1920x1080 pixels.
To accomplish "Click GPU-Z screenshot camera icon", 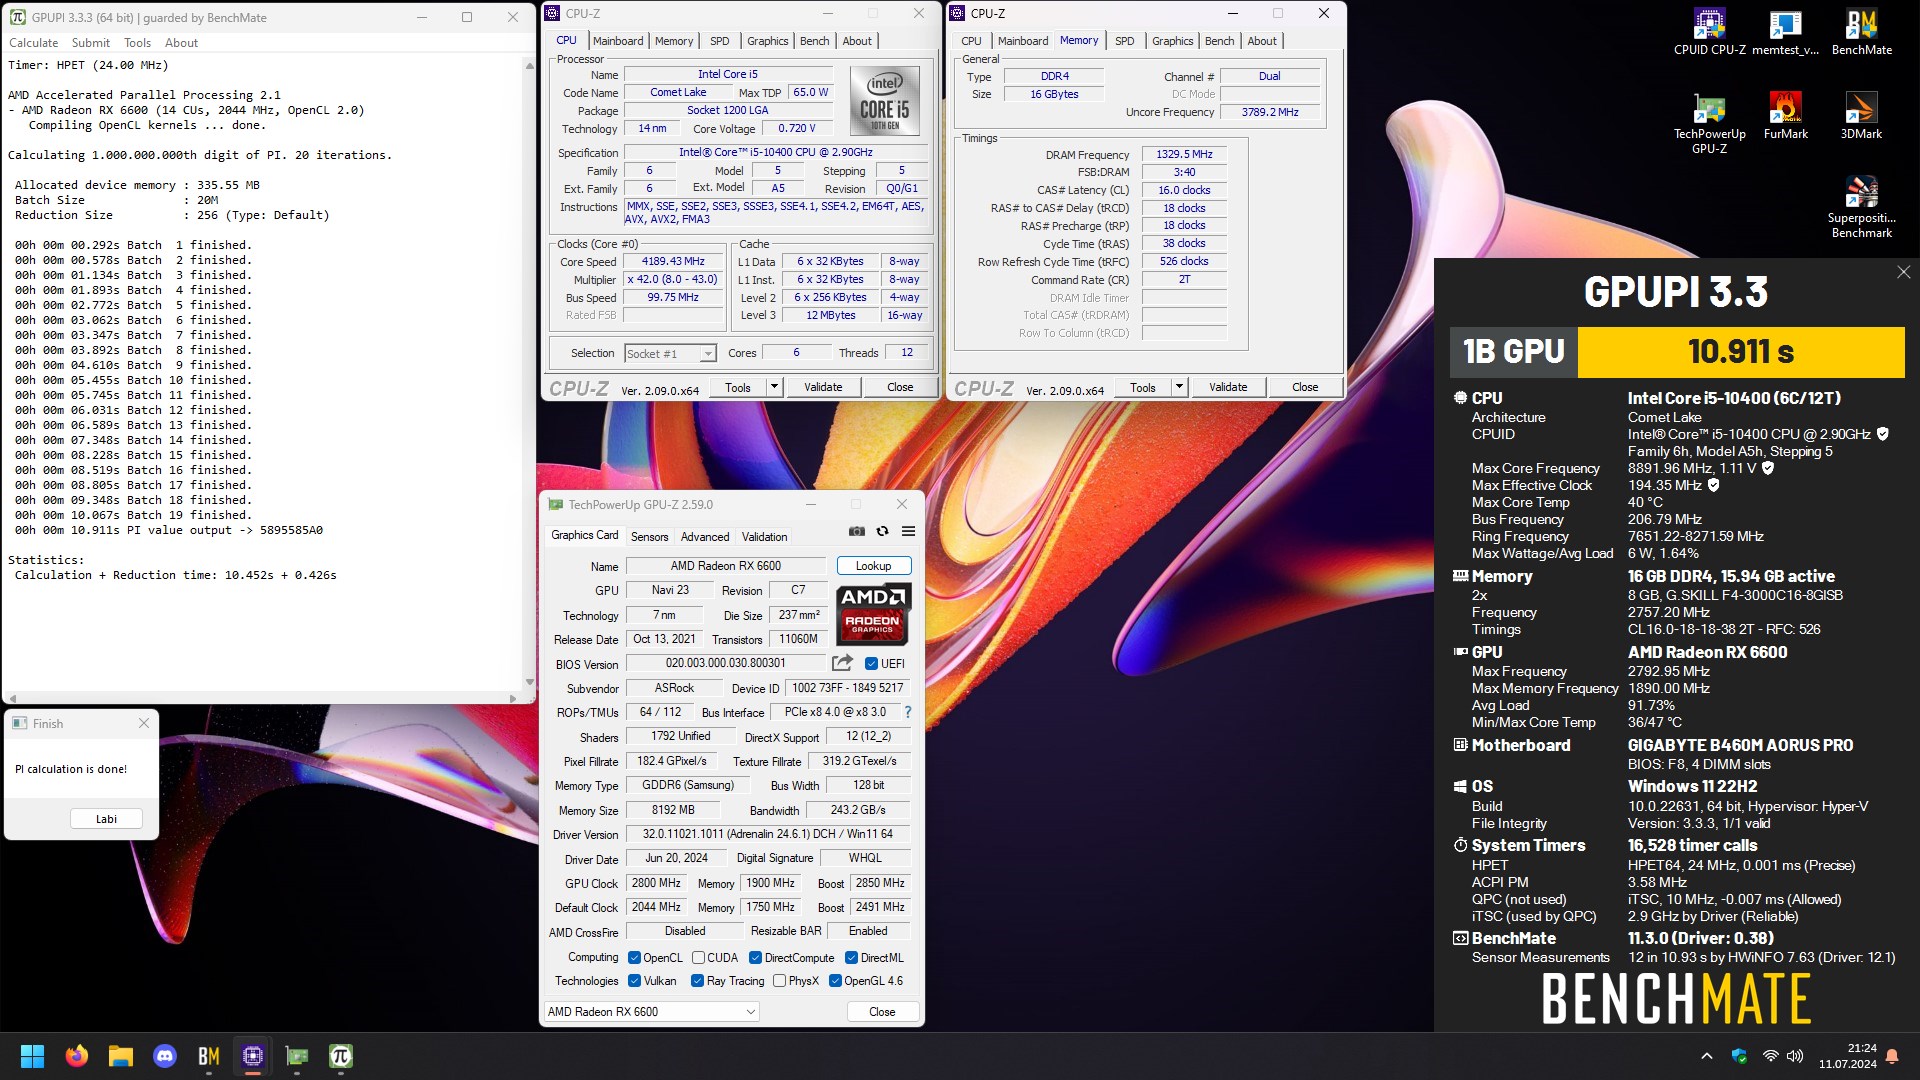I will click(x=857, y=531).
